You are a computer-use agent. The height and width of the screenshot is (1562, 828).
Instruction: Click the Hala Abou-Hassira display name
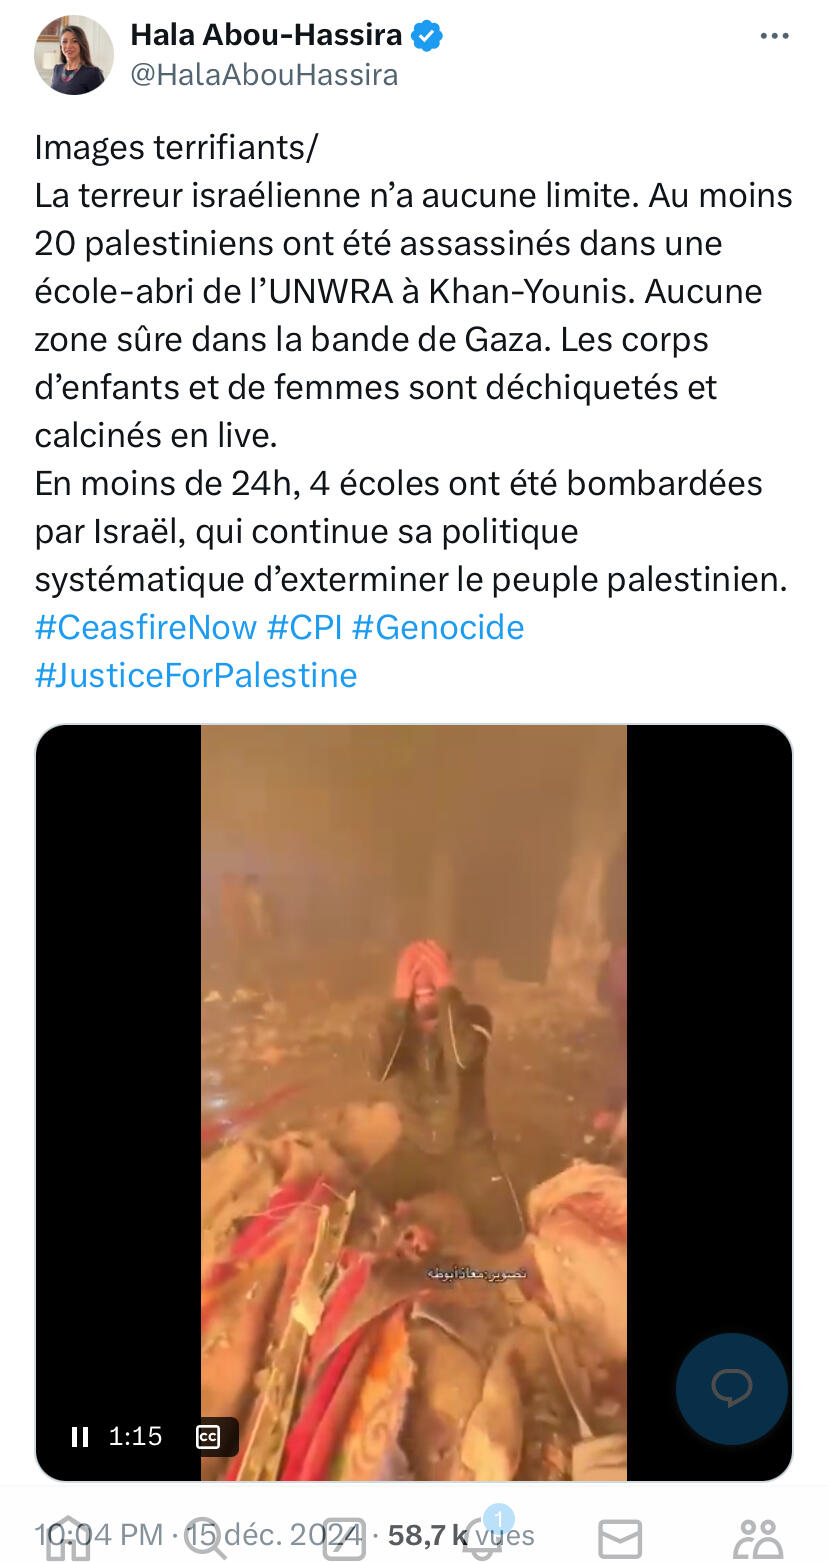click(266, 36)
